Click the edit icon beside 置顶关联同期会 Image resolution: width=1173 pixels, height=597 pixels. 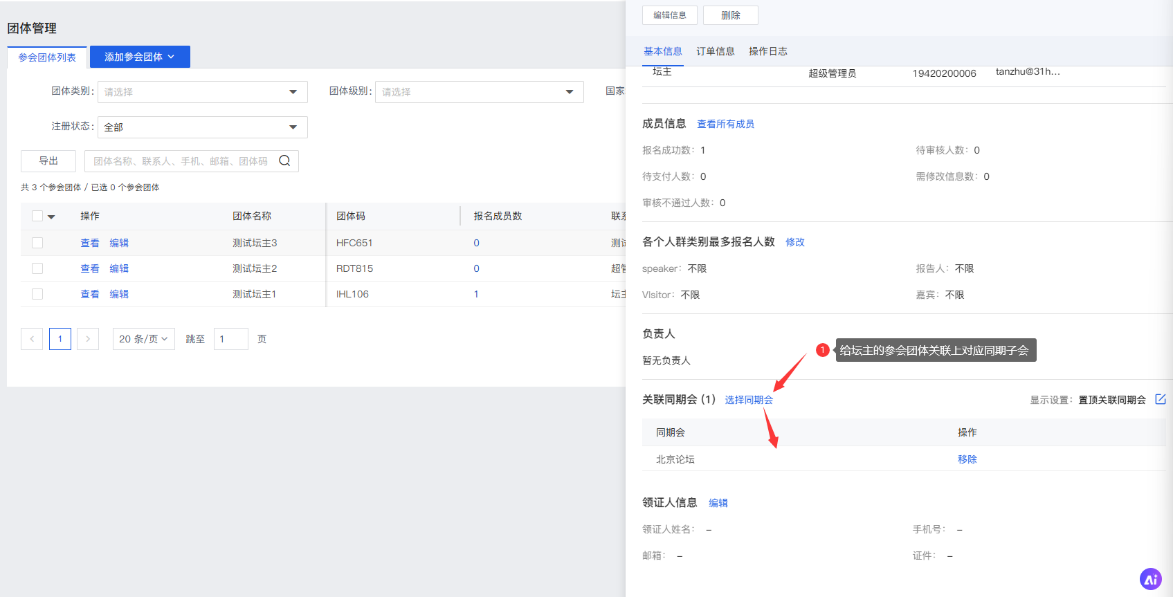(1160, 399)
